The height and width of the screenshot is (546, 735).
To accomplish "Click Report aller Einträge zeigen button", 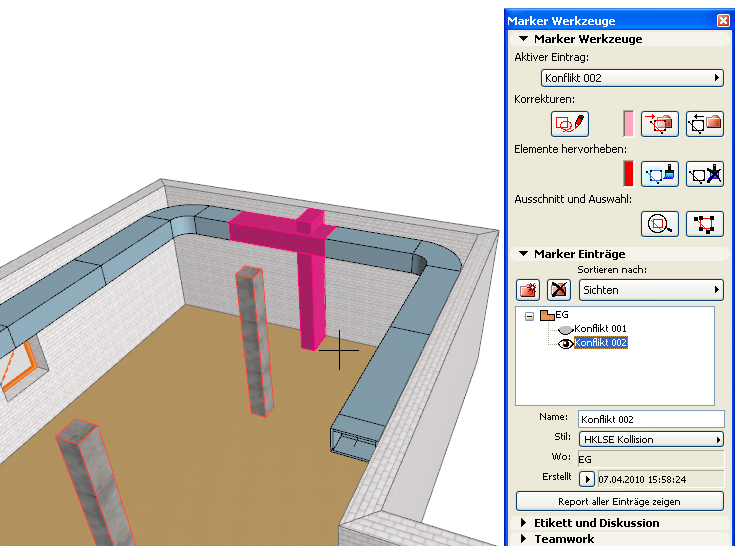I will (x=620, y=501).
